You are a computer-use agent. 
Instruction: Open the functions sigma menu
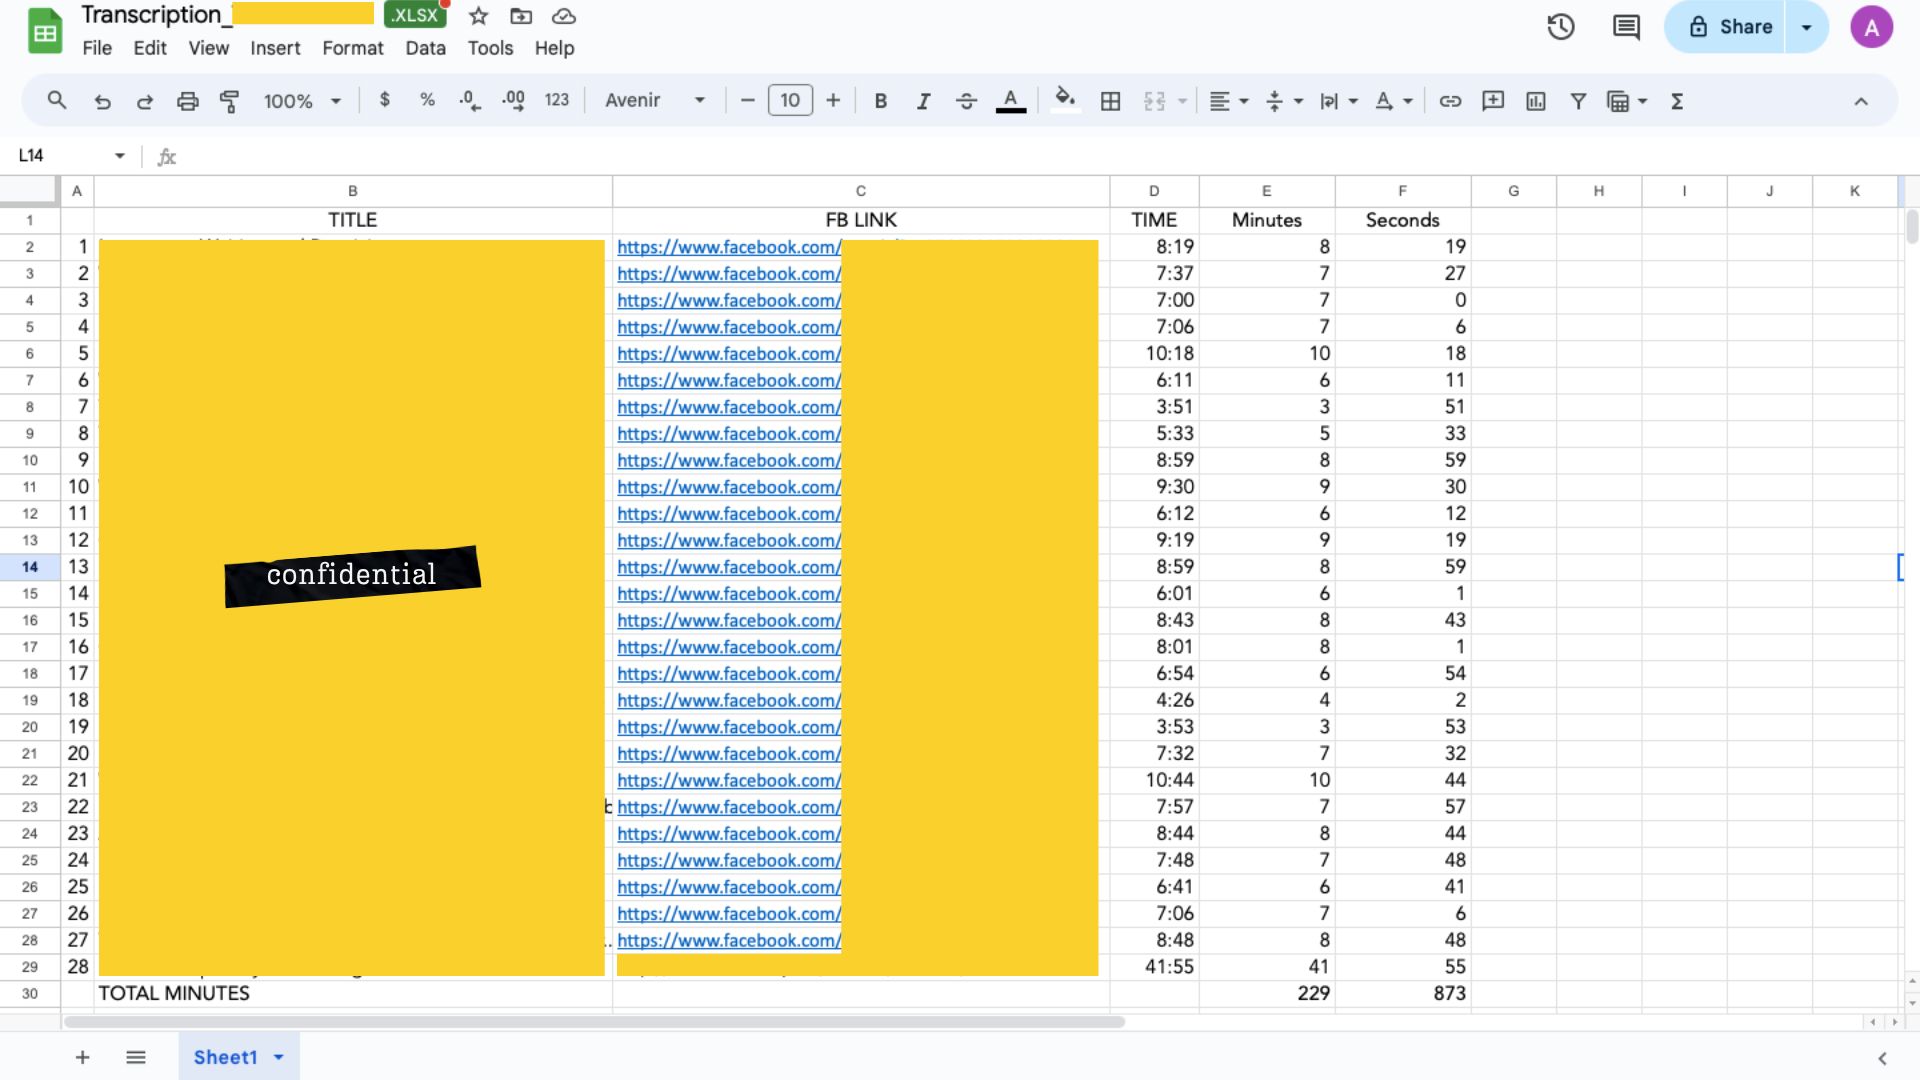pyautogui.click(x=1677, y=101)
